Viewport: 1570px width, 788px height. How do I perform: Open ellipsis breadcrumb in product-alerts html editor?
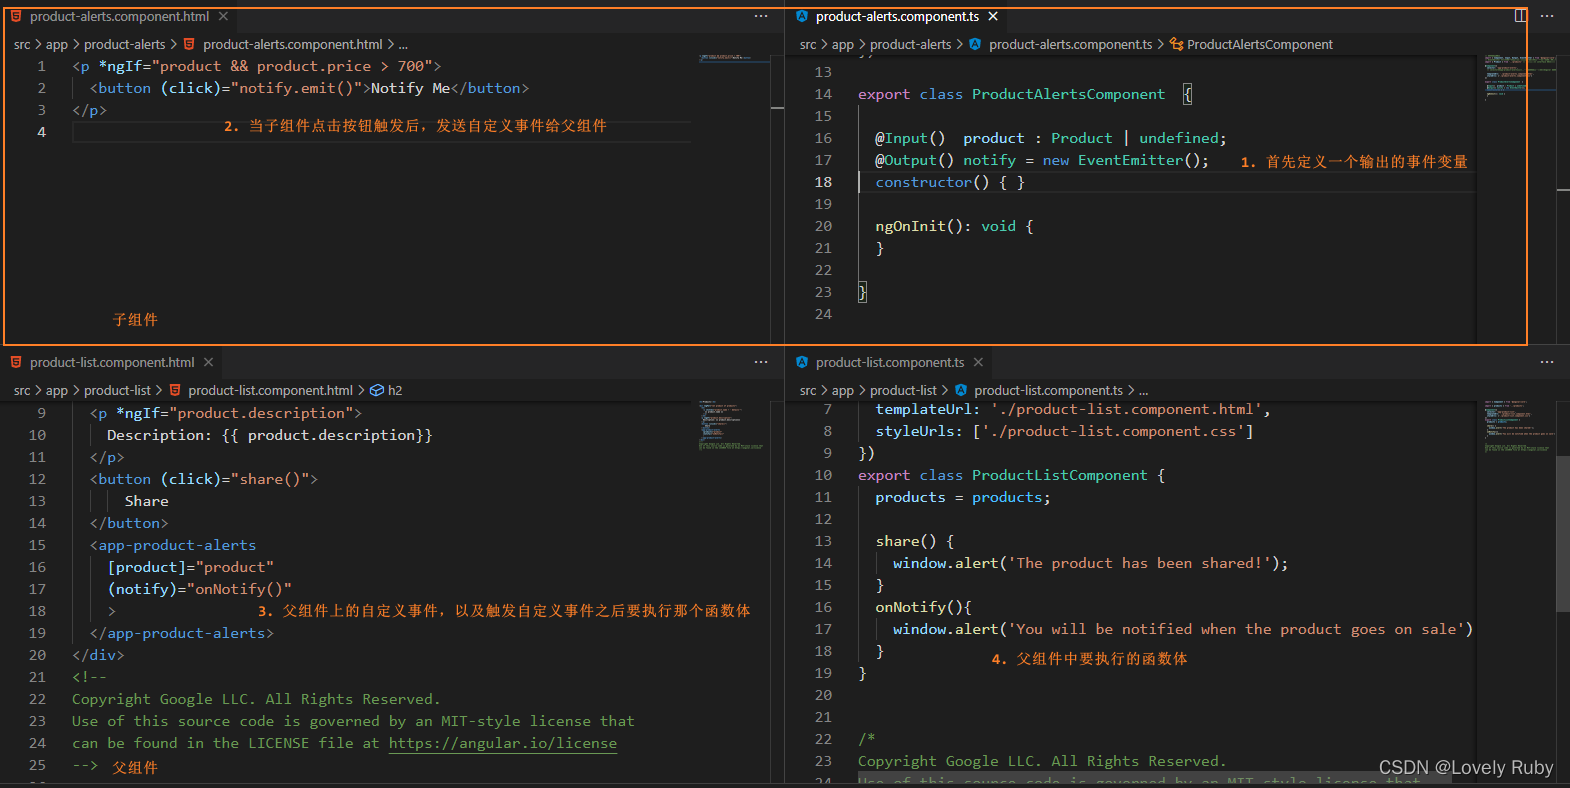403,44
